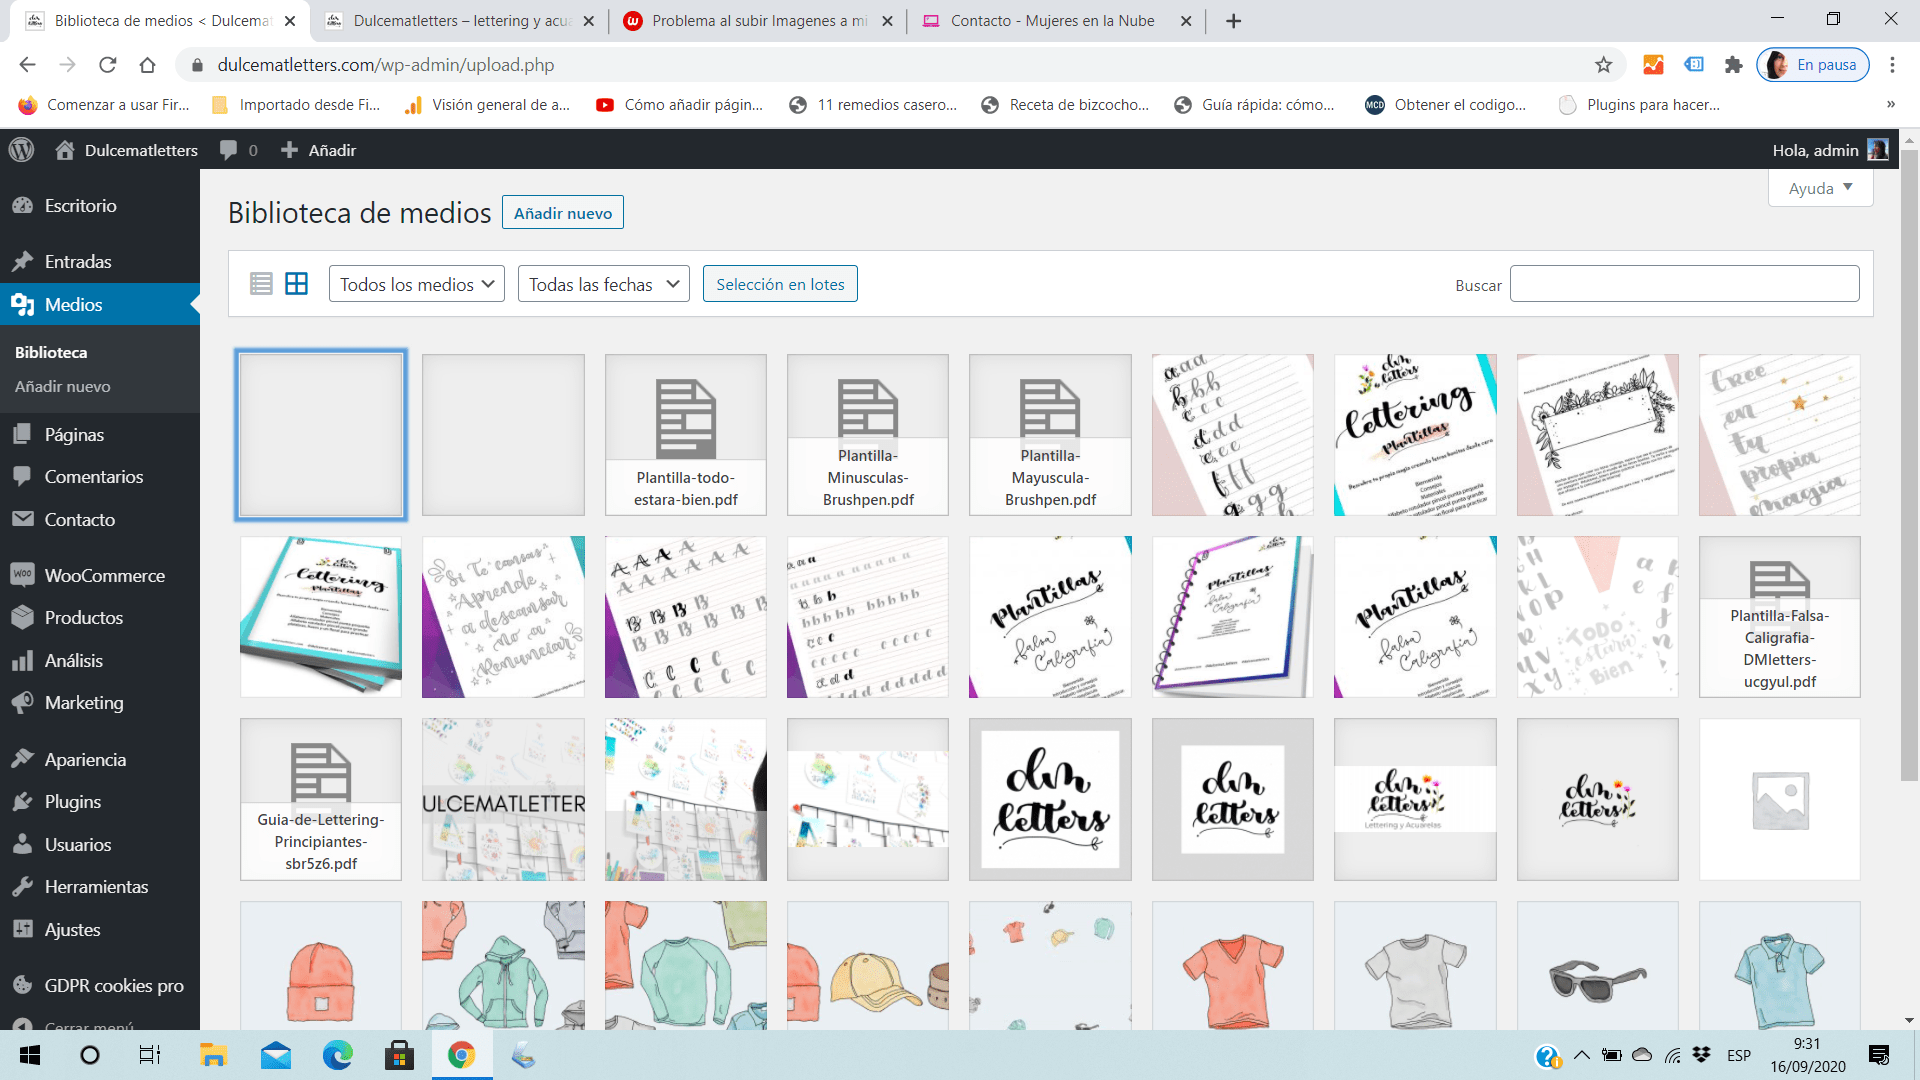Open WooCommerce in admin sidebar

(x=100, y=575)
